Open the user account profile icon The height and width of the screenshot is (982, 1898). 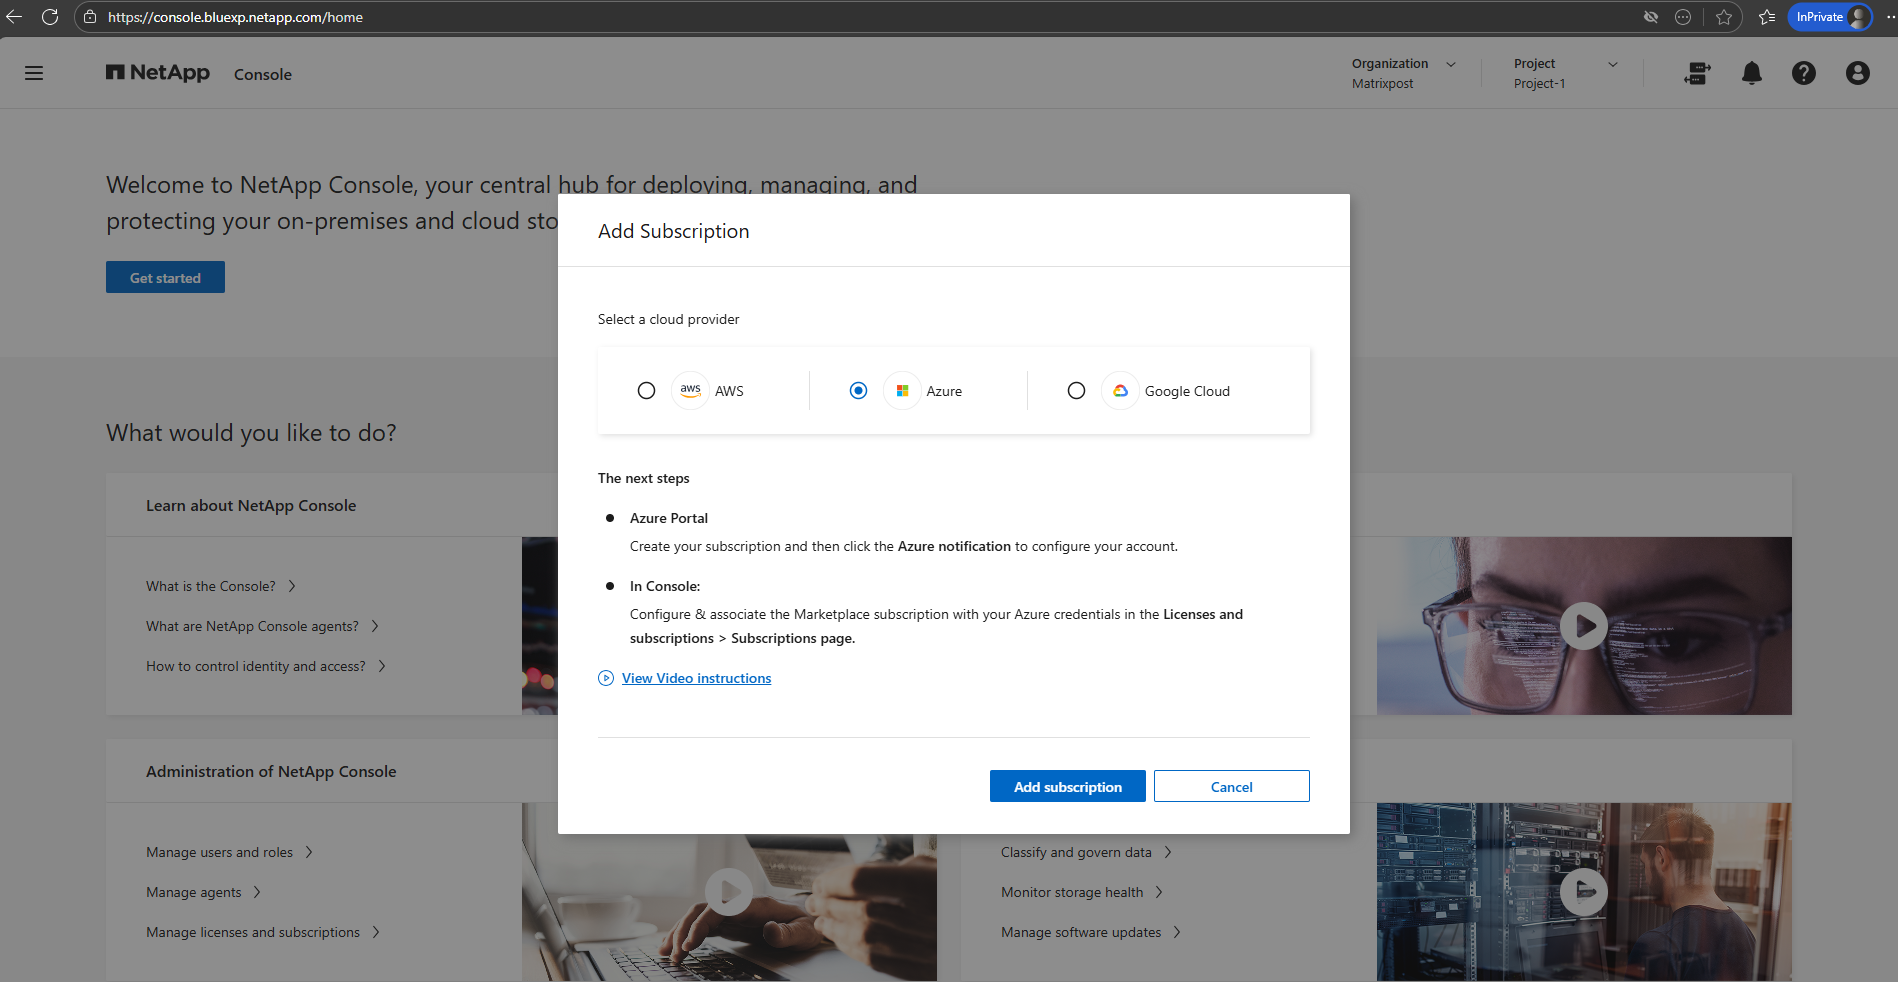(1857, 73)
